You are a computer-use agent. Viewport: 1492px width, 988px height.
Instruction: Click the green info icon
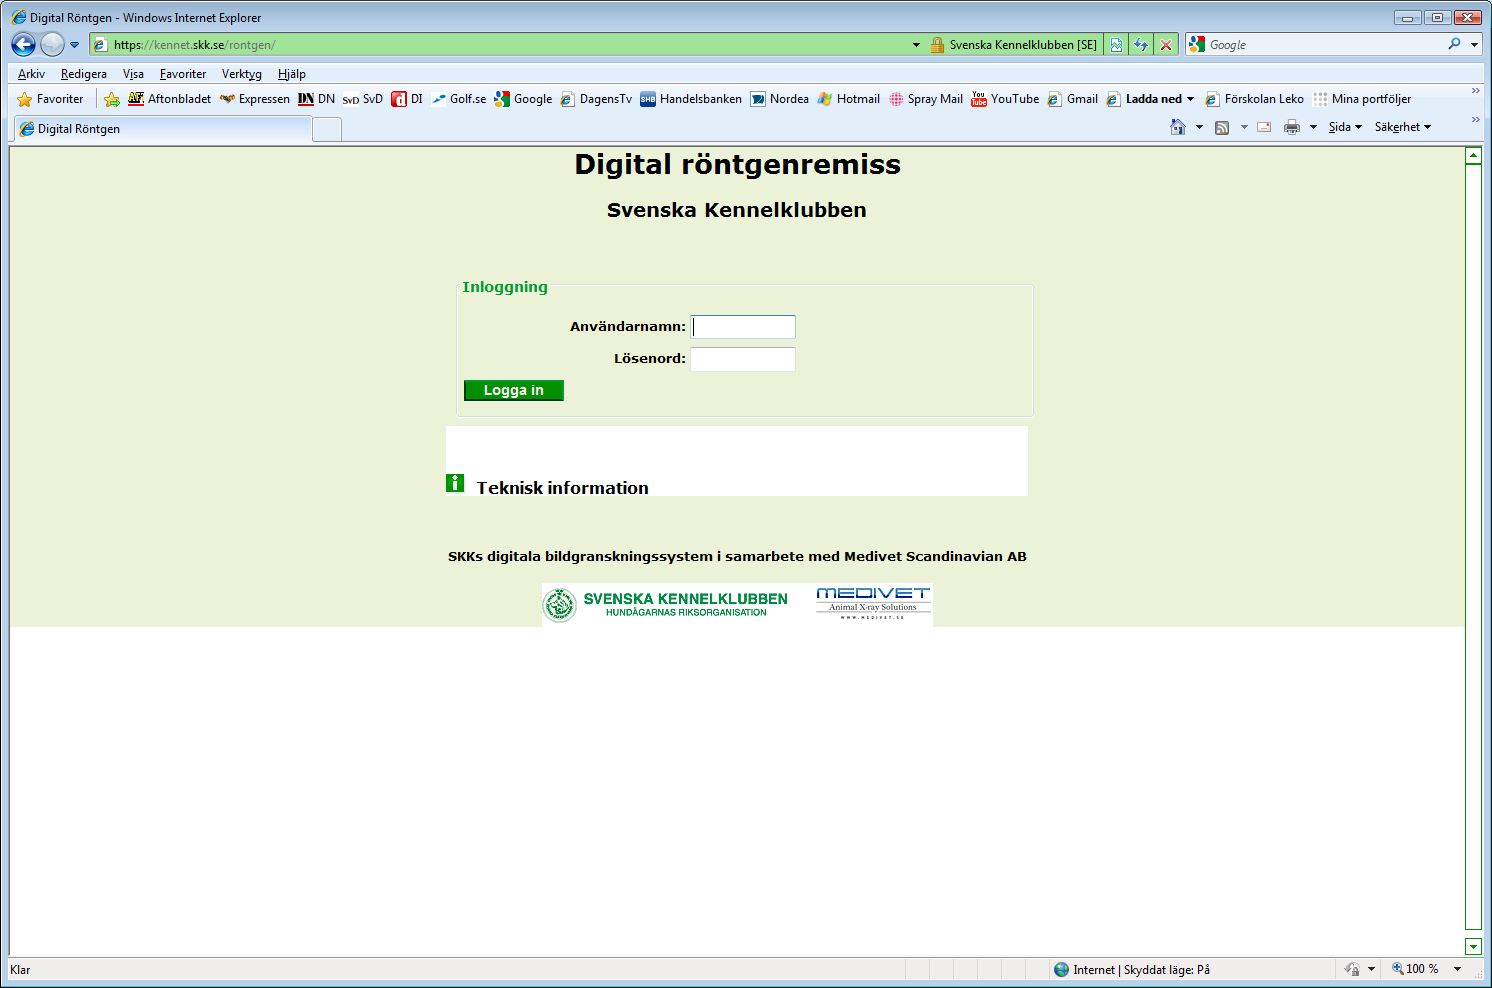click(455, 483)
